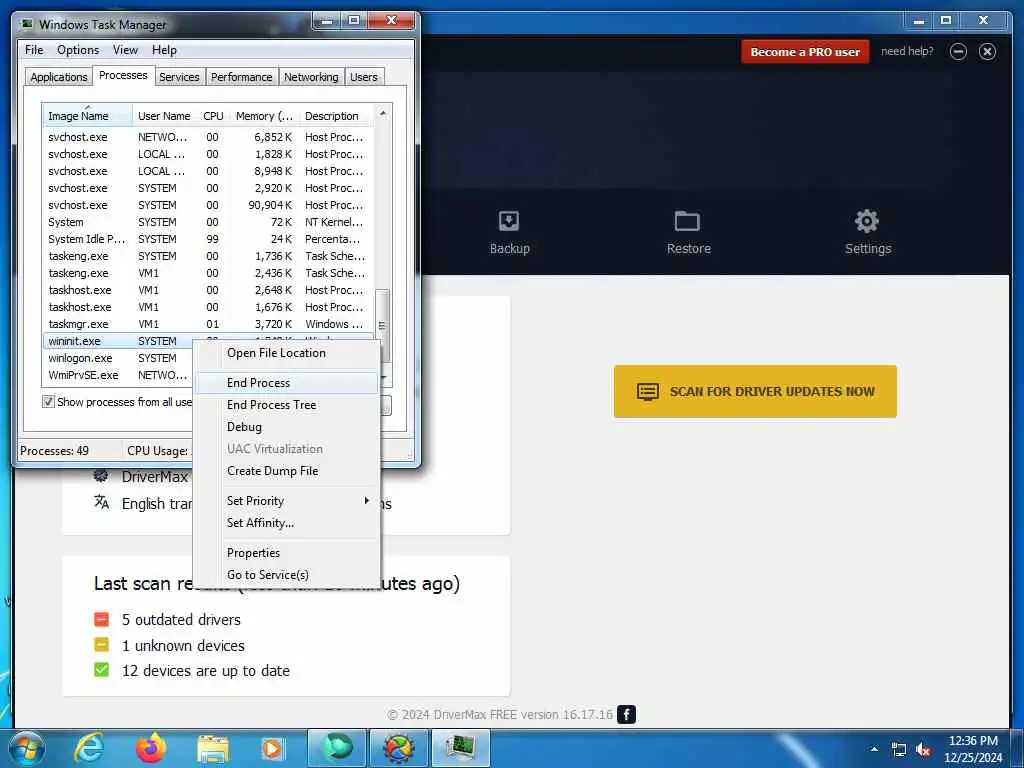This screenshot has height=768, width=1024.
Task: Open the Restore folder icon in DriverMax
Action: point(687,221)
